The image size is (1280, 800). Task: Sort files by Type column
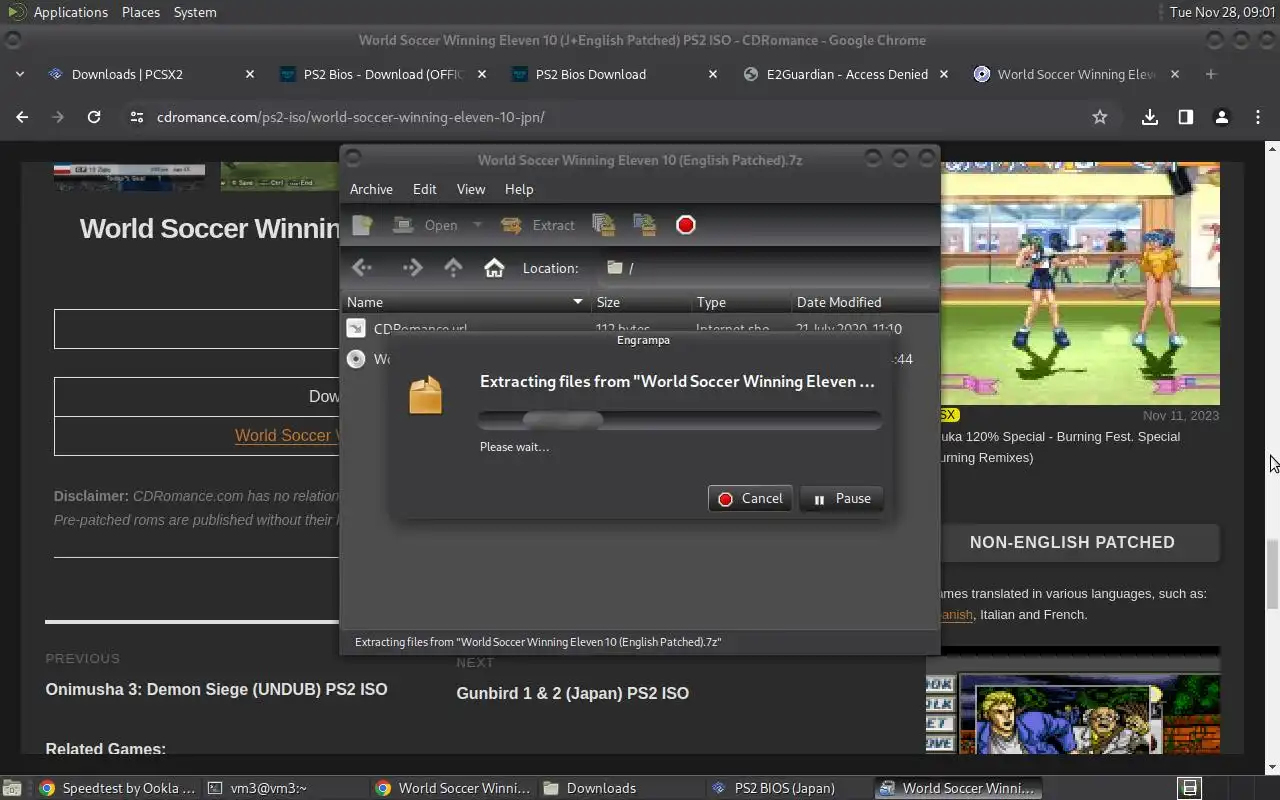tap(741, 302)
